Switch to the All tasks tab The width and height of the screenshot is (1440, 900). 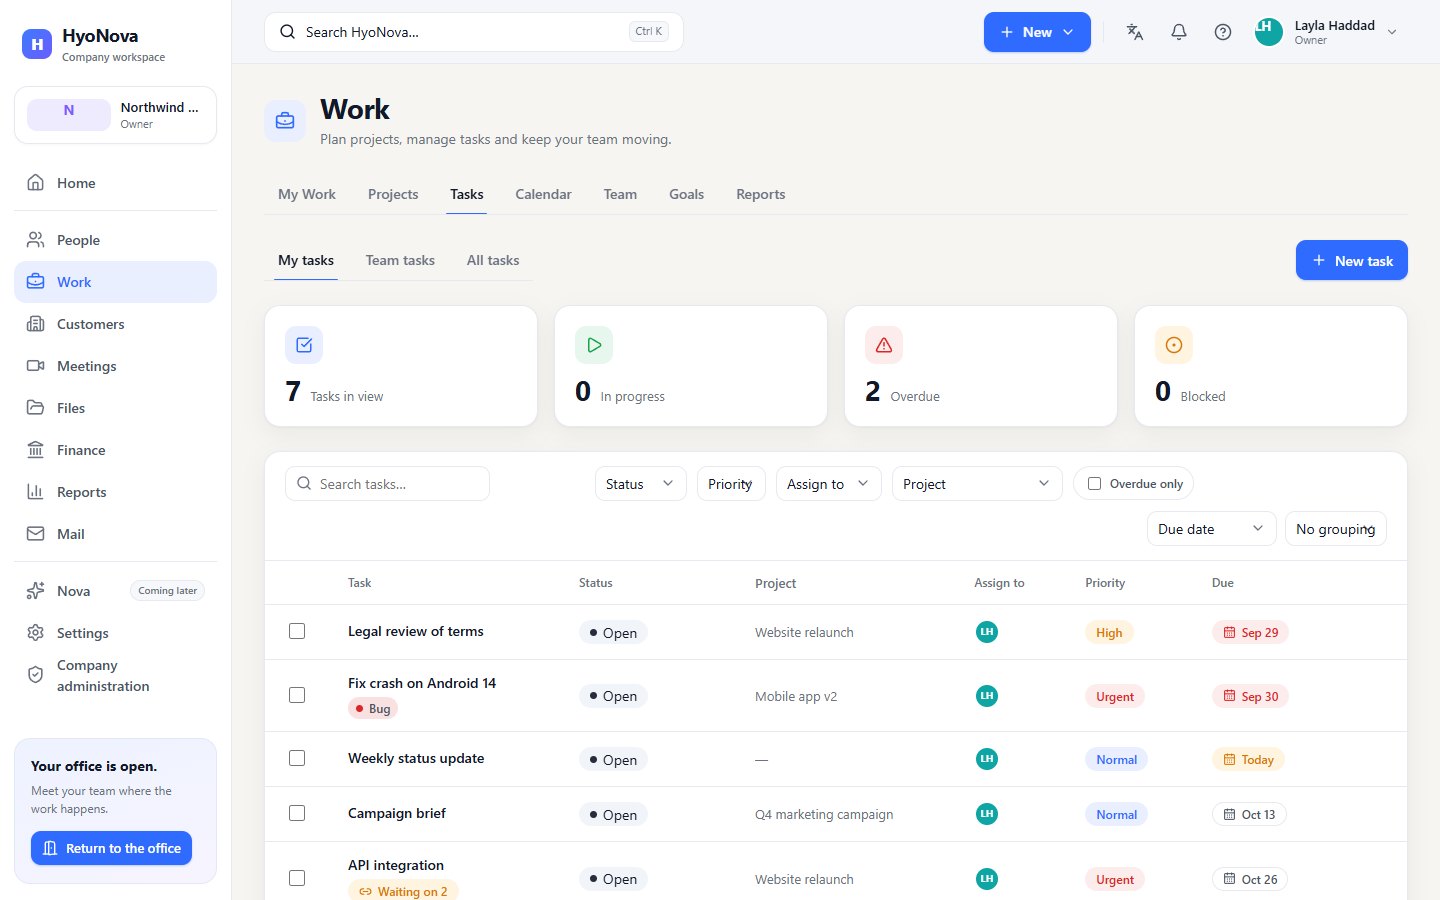pos(493,260)
